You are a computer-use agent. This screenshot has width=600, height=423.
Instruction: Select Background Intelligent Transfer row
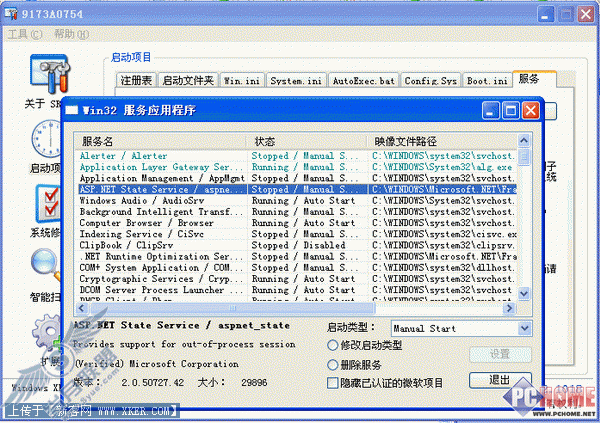pos(297,211)
